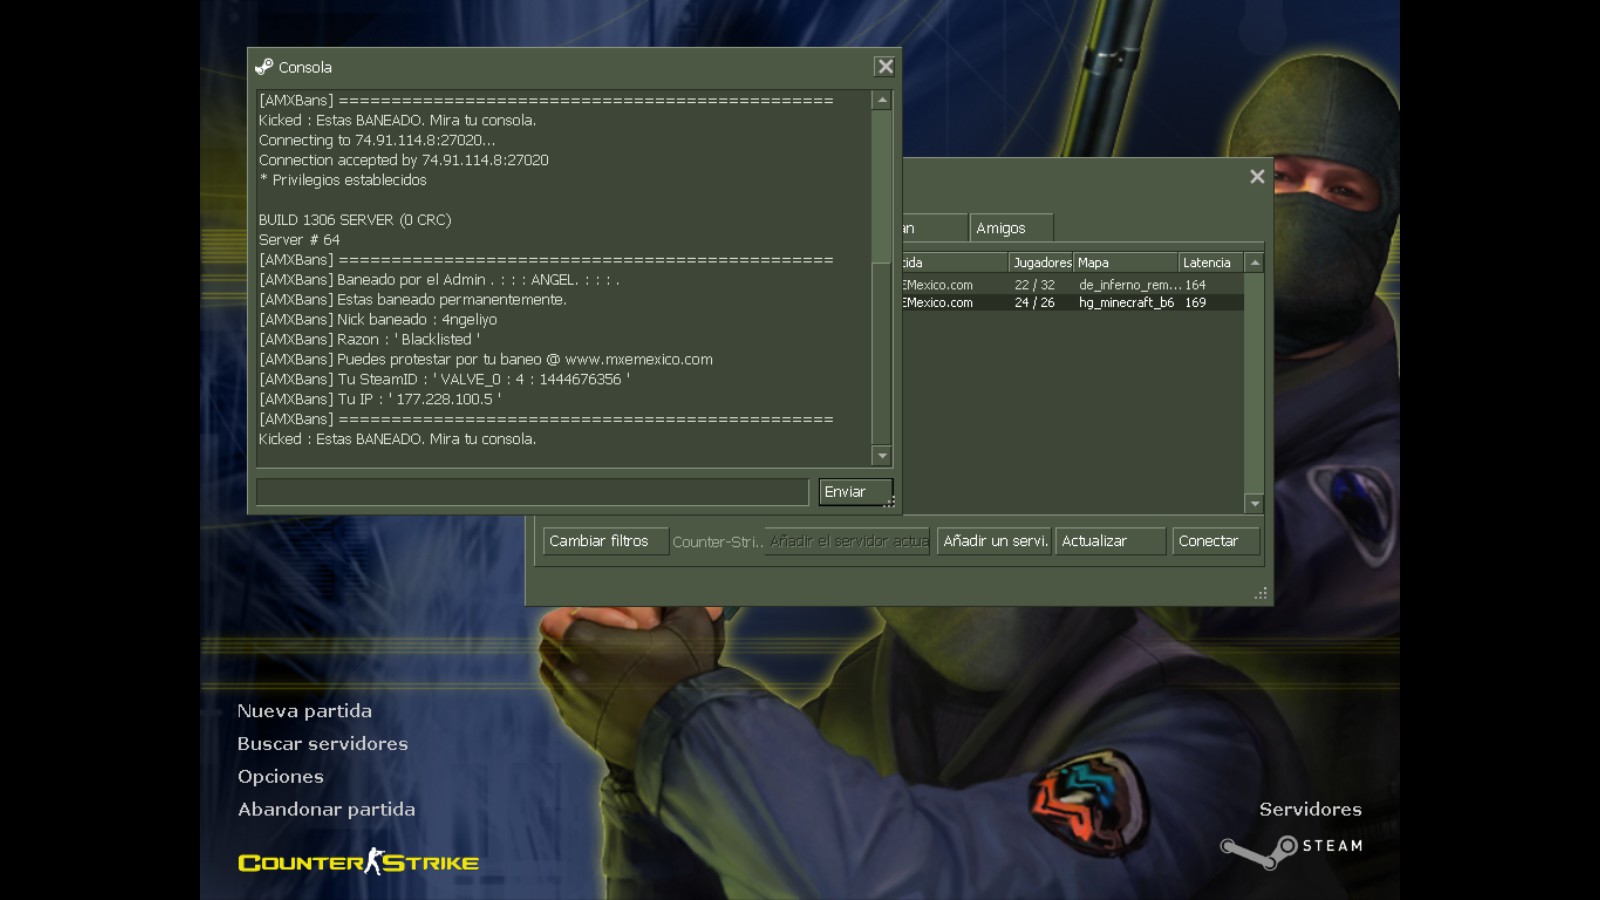Click the 22 / 32 players cell

1034,285
